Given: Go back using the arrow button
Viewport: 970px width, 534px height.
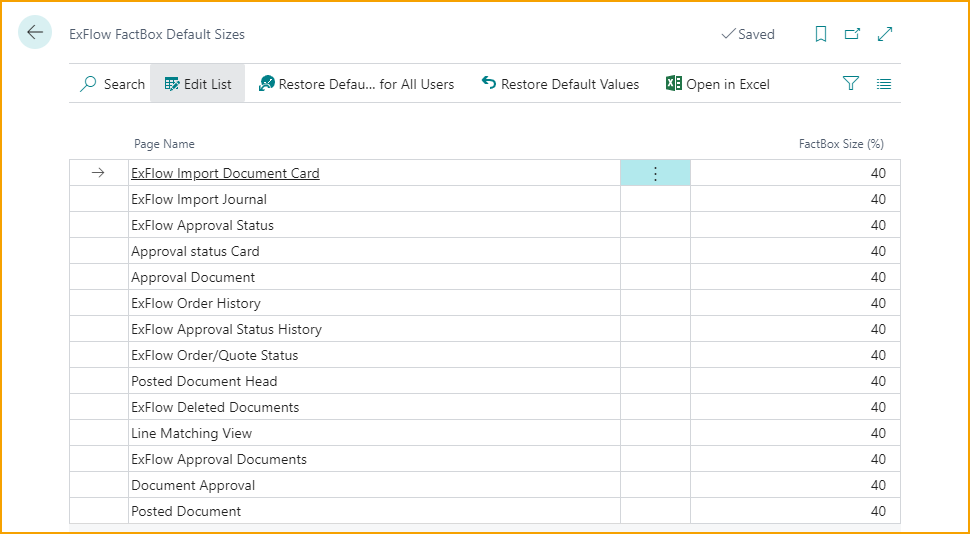Looking at the screenshot, I should pos(35,32).
